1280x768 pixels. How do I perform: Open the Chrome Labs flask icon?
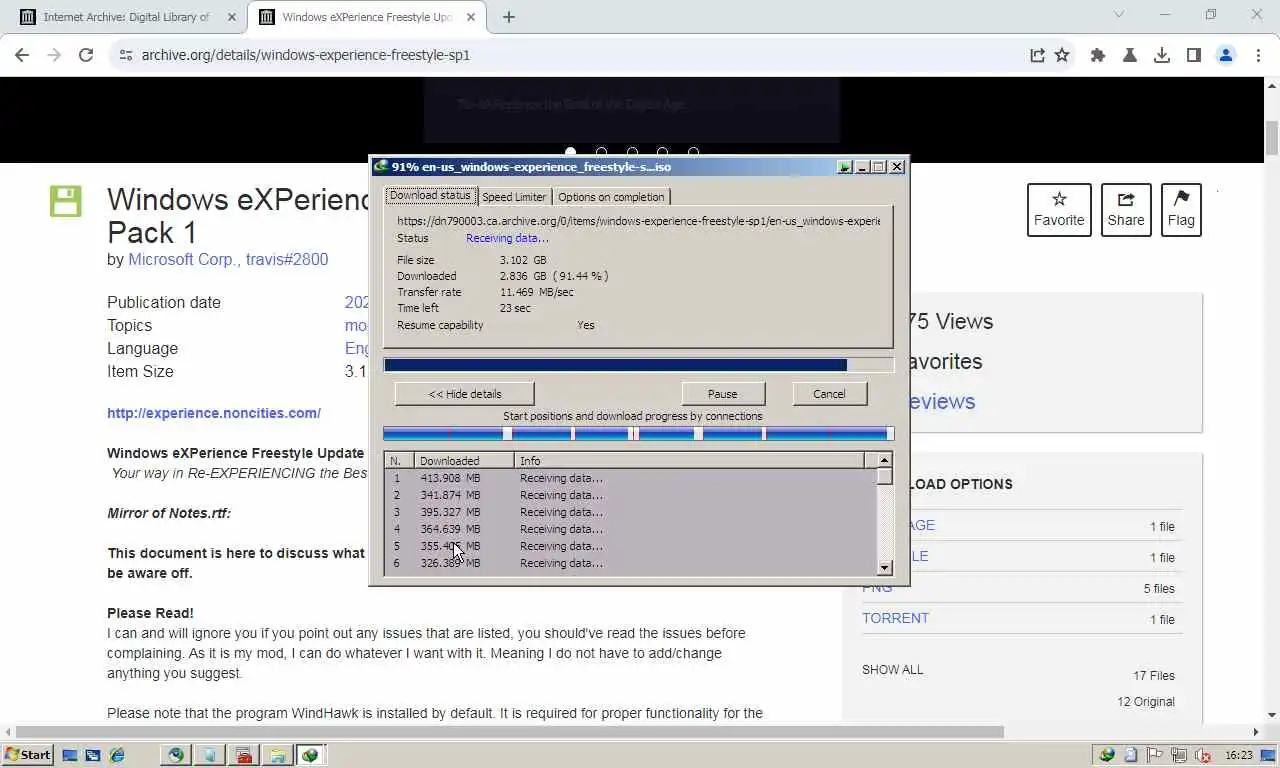(1130, 55)
